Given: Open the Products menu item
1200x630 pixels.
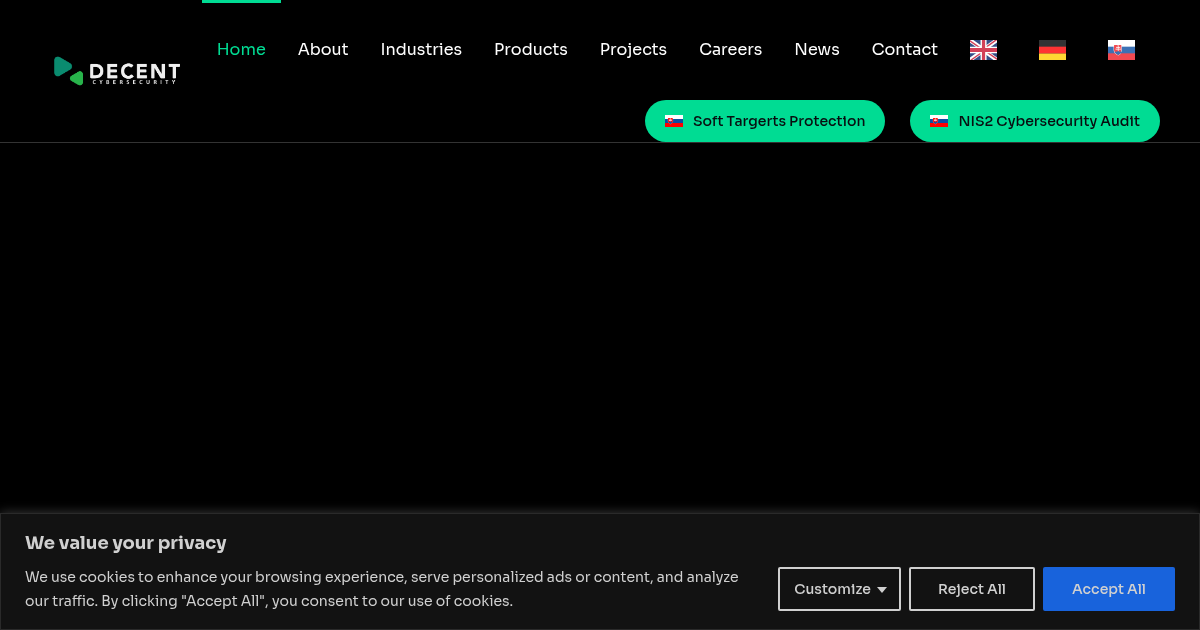Looking at the screenshot, I should point(531,49).
